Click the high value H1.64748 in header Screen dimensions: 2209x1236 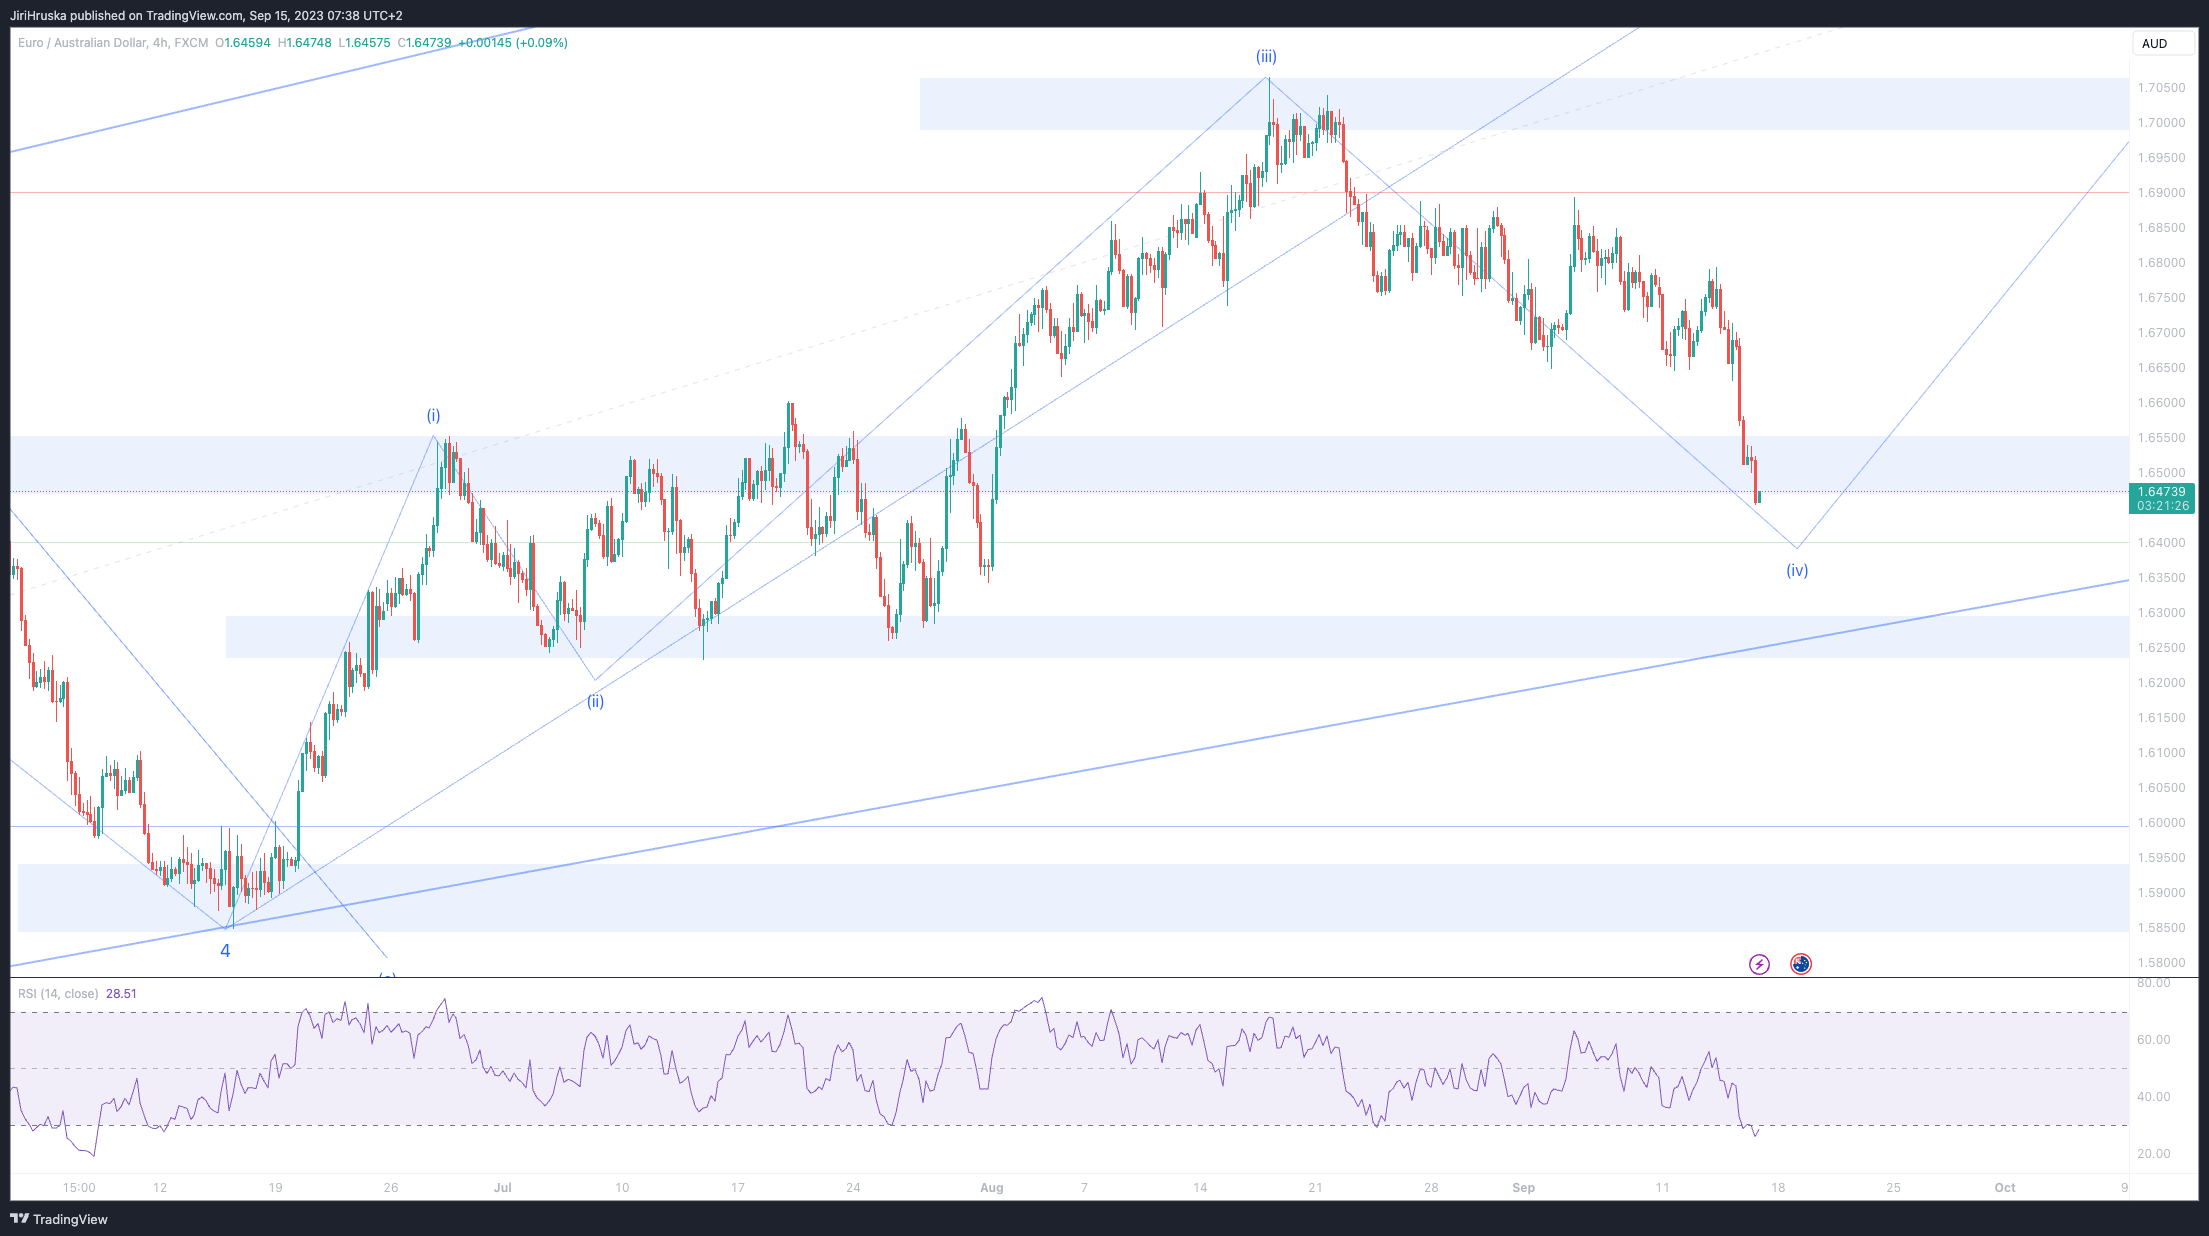304,43
